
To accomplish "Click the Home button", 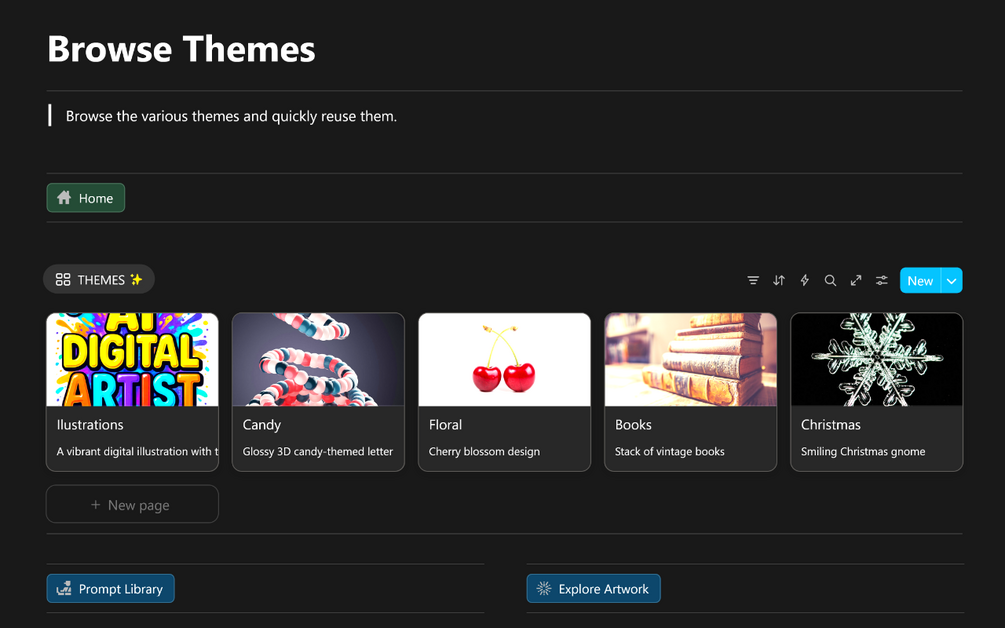I will (86, 198).
